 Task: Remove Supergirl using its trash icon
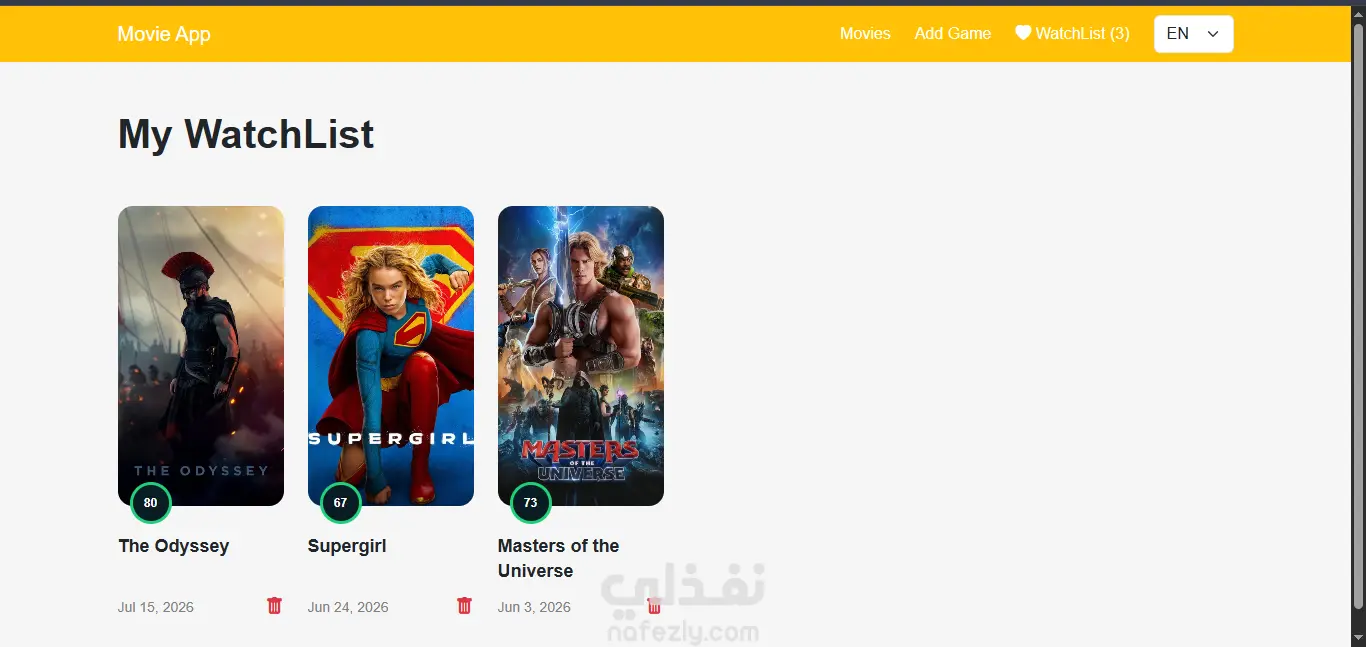click(x=464, y=605)
